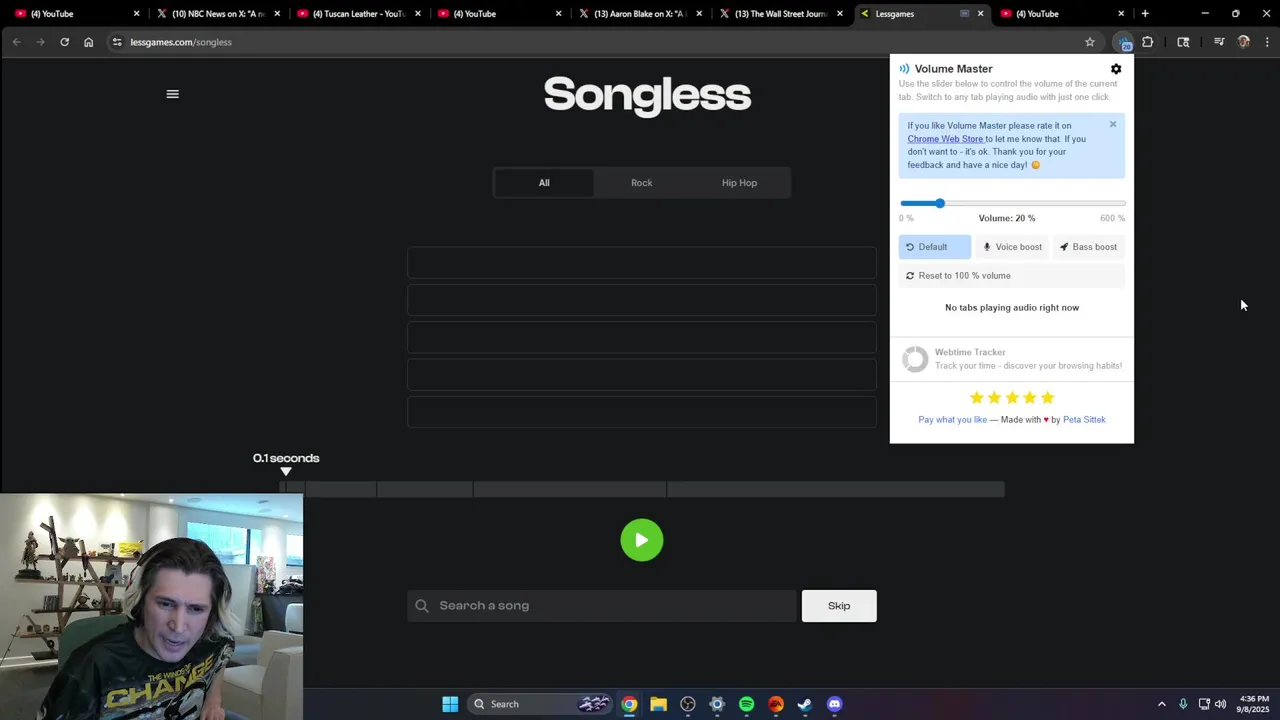
Task: Skip the current guess
Action: (839, 606)
